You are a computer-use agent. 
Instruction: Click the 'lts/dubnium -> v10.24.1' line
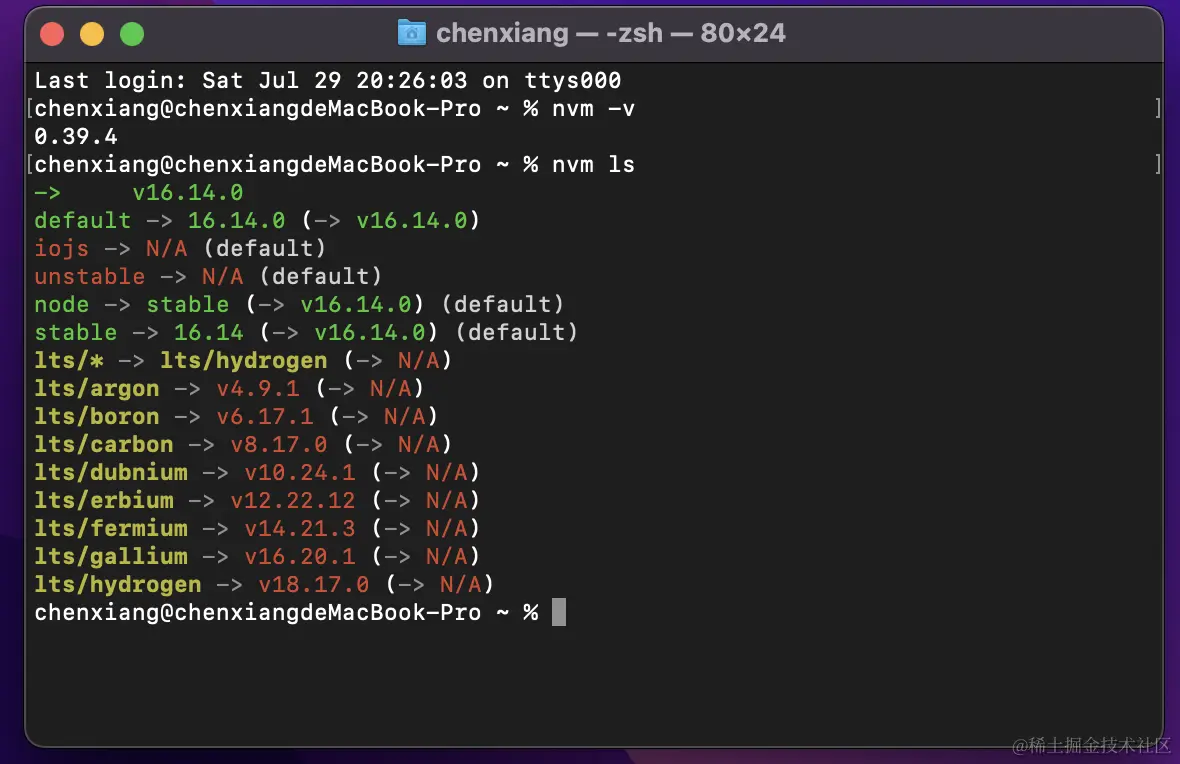tap(257, 472)
